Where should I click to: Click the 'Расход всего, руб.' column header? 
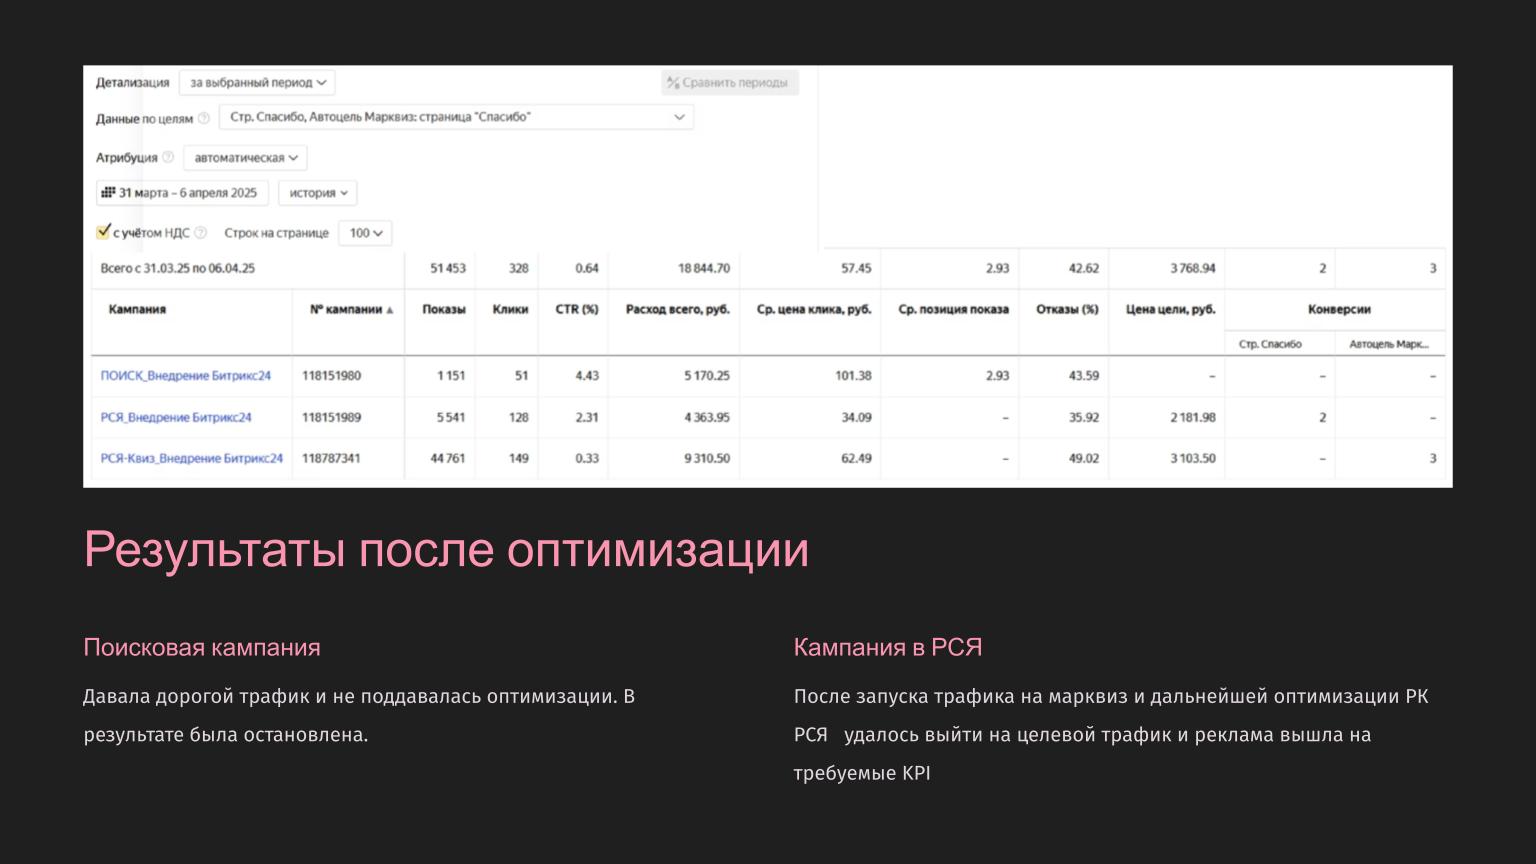[678, 310]
